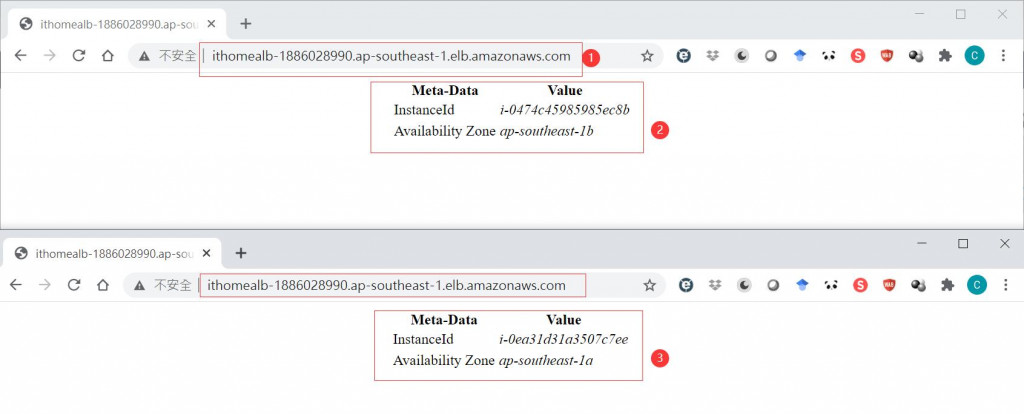Open the Extensions puzzle menu in upper window
The width and height of the screenshot is (1024, 414).
tap(945, 56)
